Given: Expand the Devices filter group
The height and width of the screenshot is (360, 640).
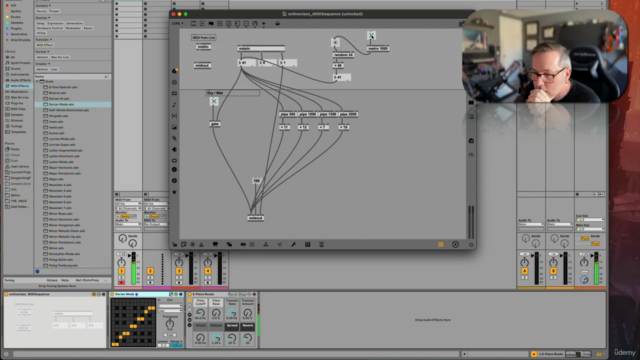Looking at the screenshot, I should pos(42,18).
